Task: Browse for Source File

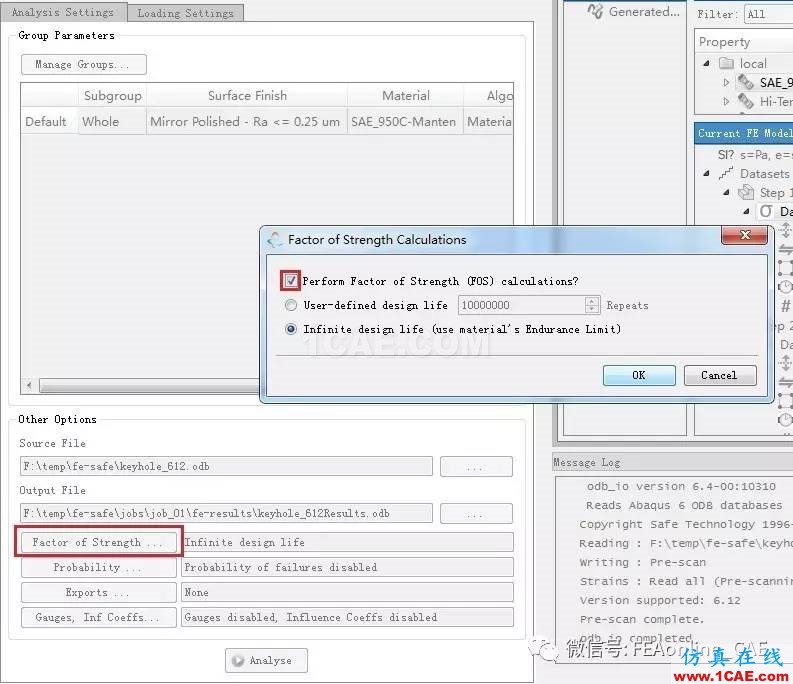Action: tap(476, 466)
